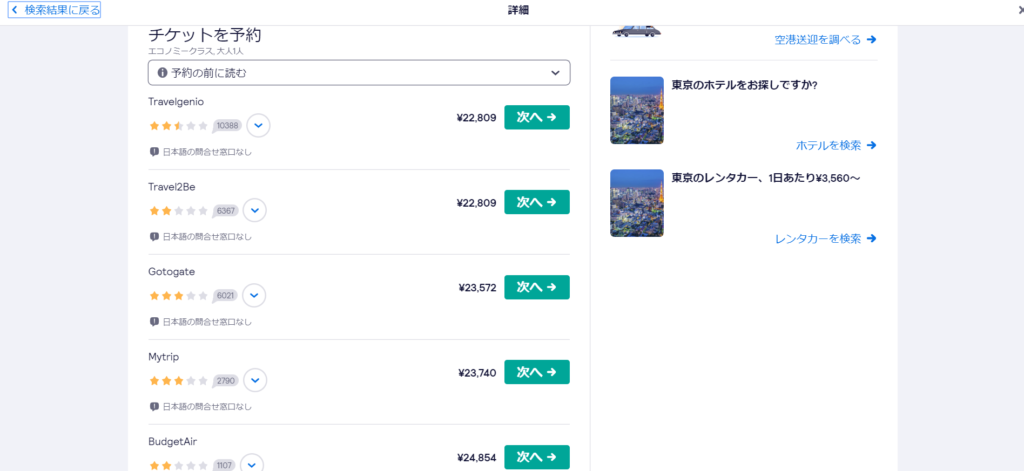Click the speech bubble icon under Gotogate
Viewport: 1024px width, 471px height.
154,321
